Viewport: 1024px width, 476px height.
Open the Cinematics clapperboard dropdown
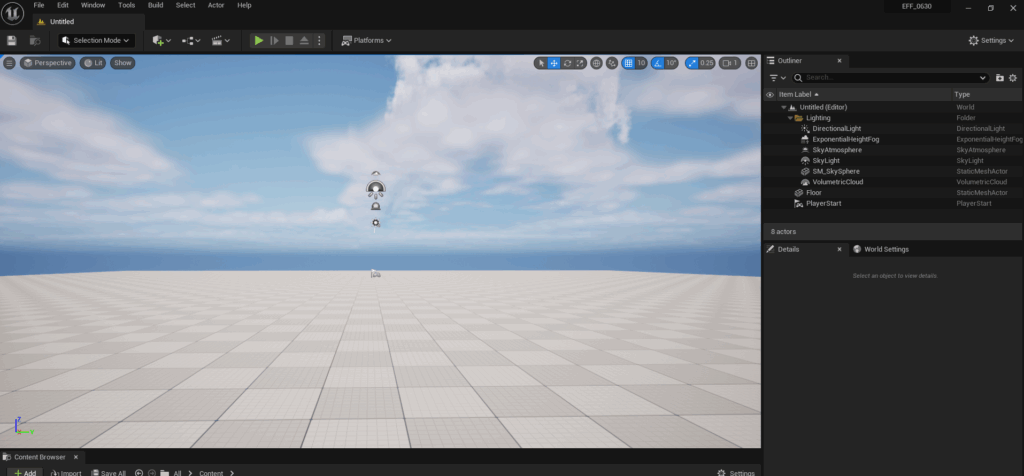pyautogui.click(x=221, y=40)
